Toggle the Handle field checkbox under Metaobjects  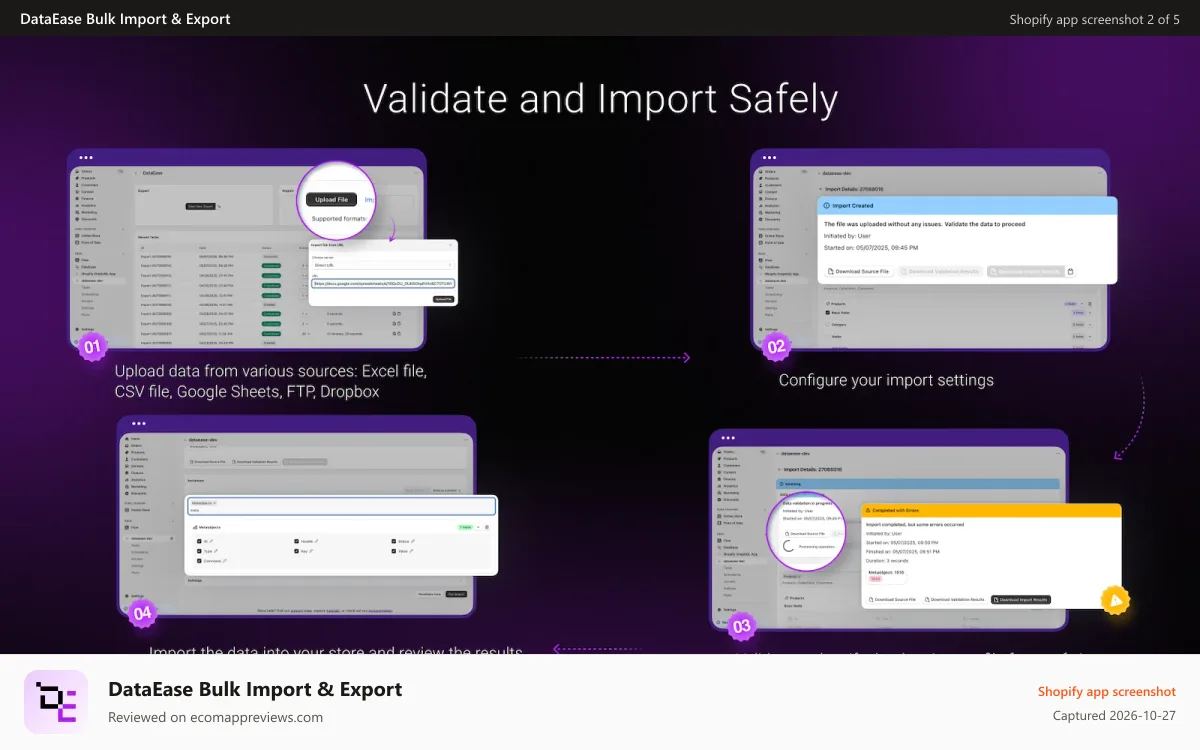[296, 541]
